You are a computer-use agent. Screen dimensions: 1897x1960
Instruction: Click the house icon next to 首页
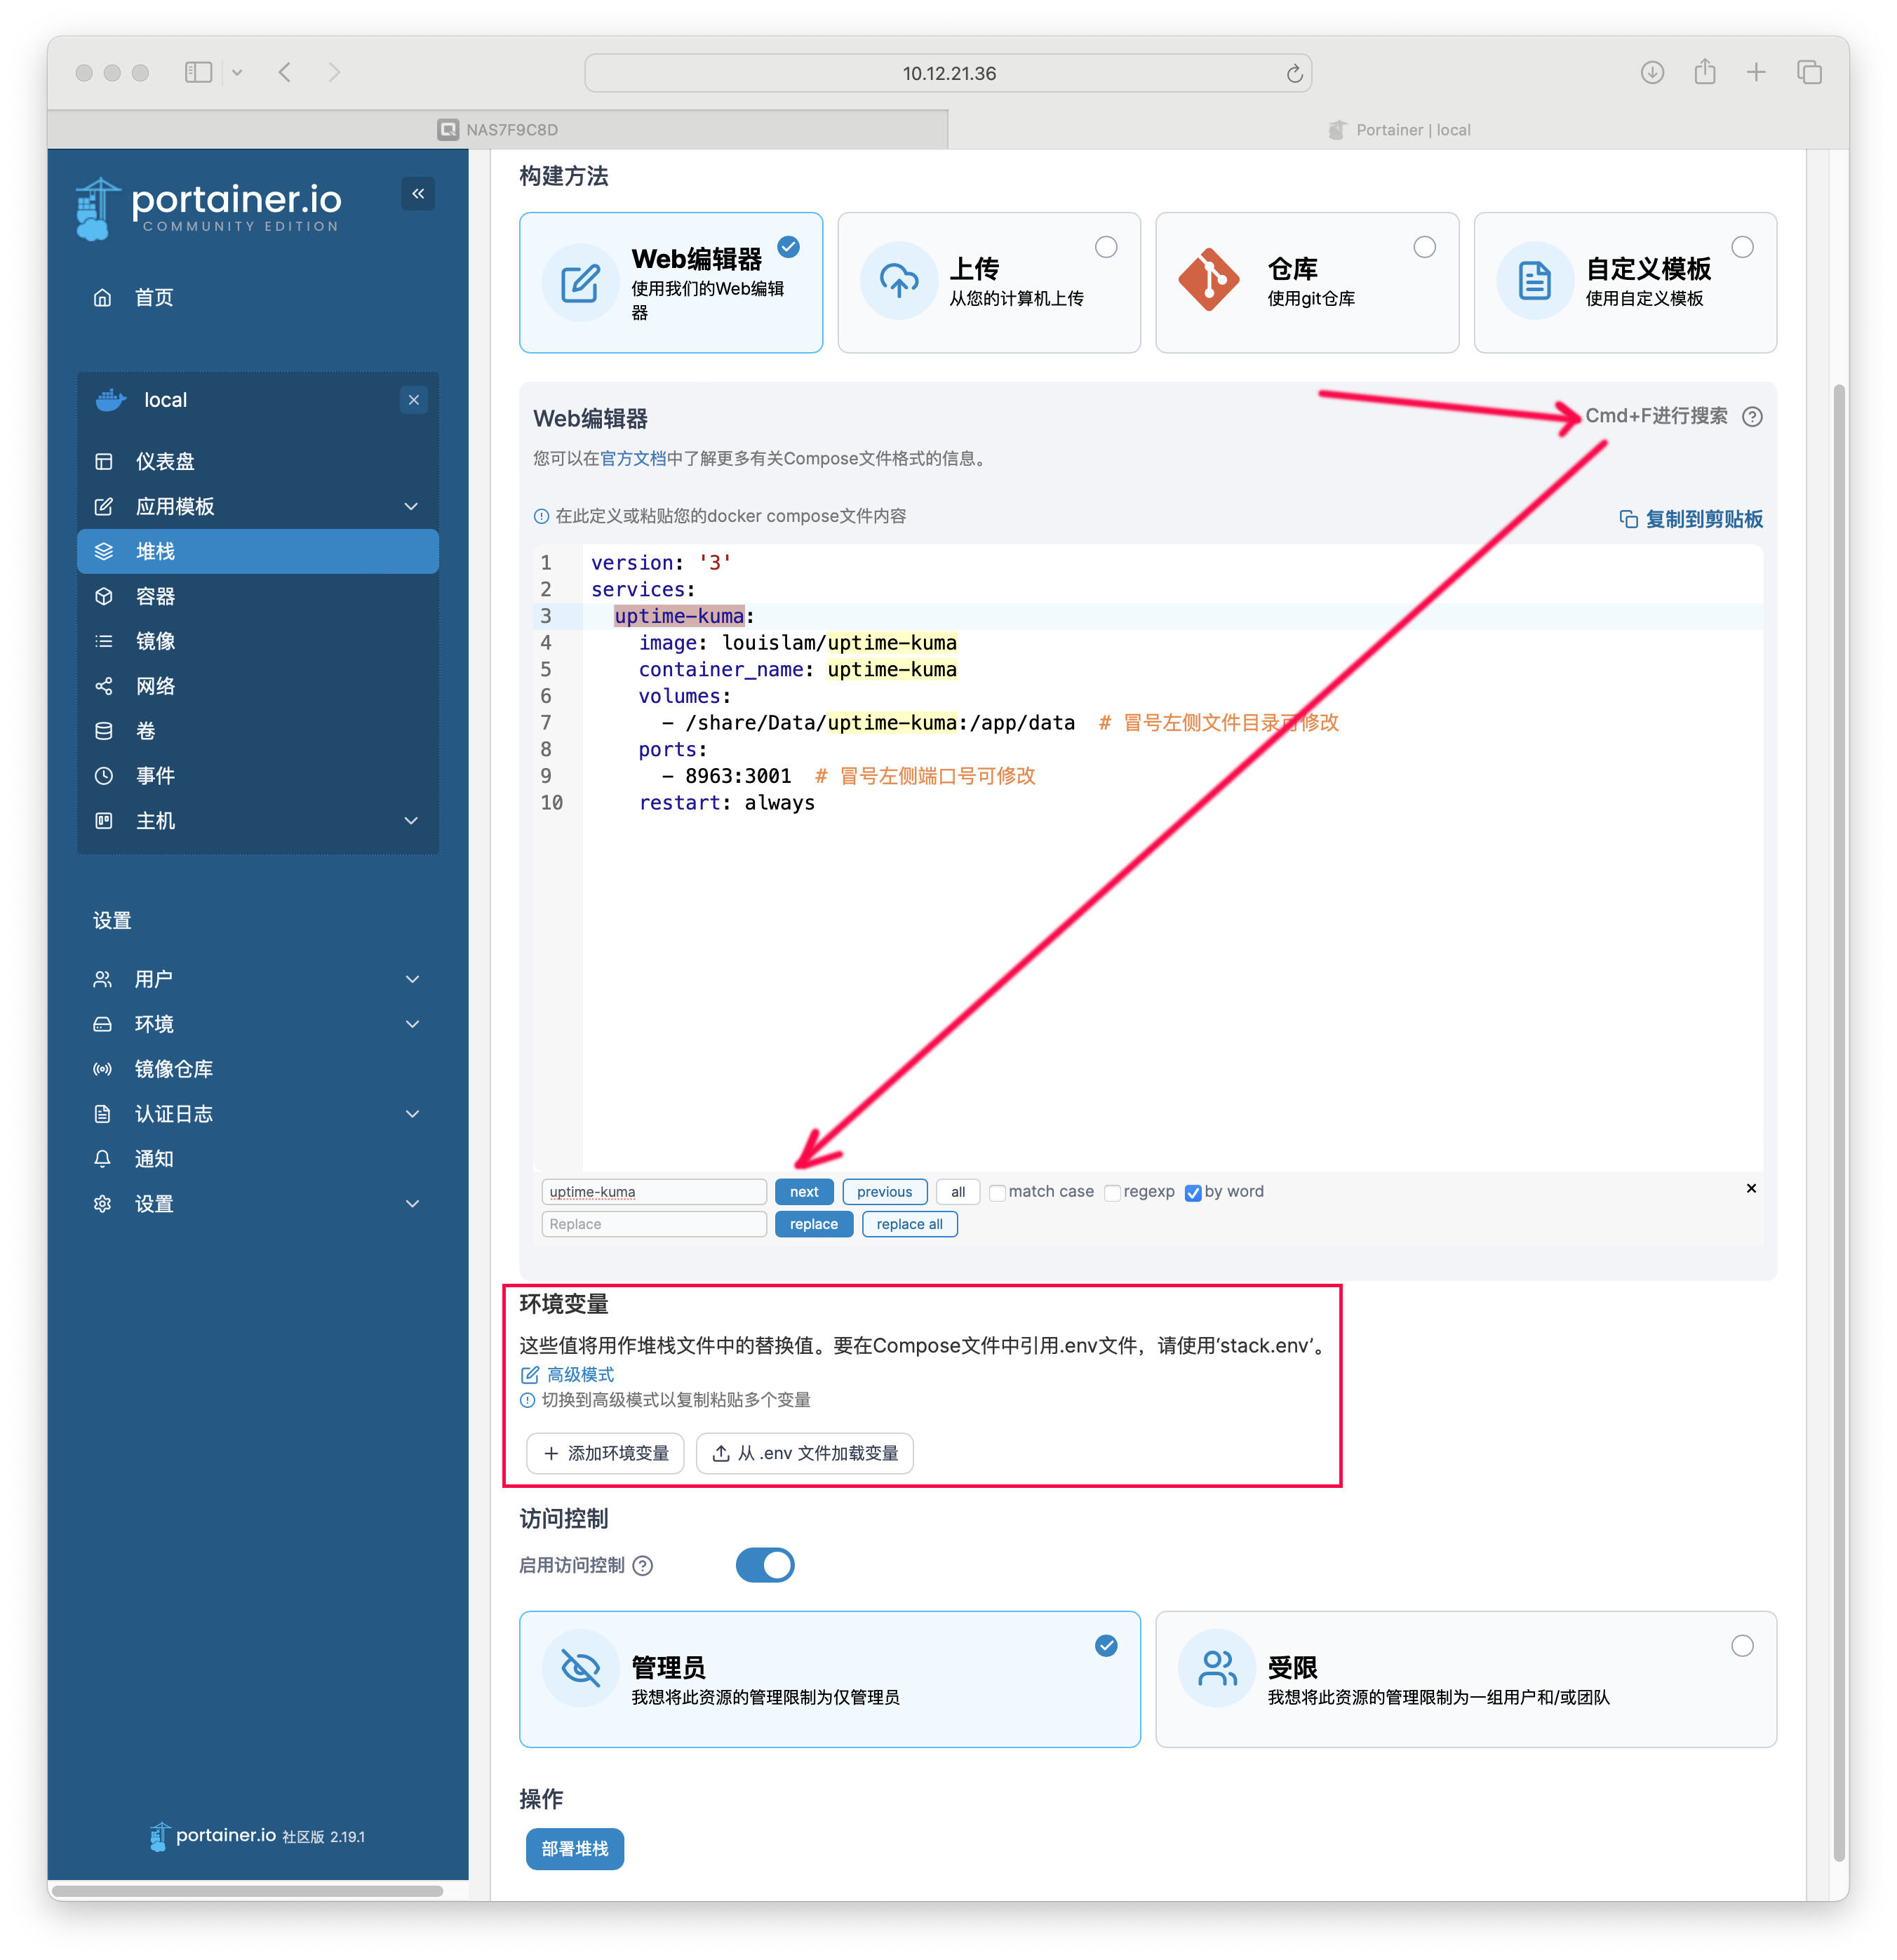[102, 297]
